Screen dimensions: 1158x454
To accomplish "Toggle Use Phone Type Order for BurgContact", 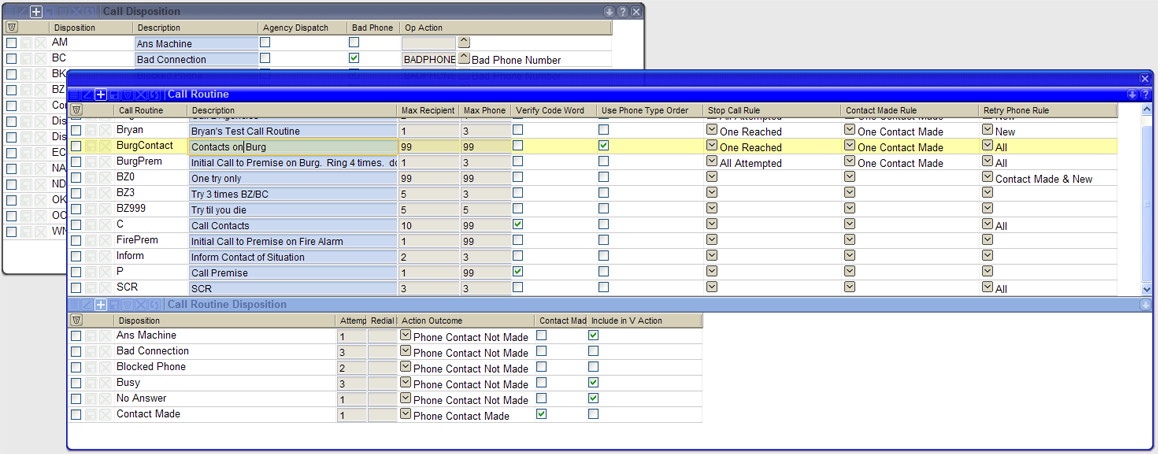I will 604,146.
